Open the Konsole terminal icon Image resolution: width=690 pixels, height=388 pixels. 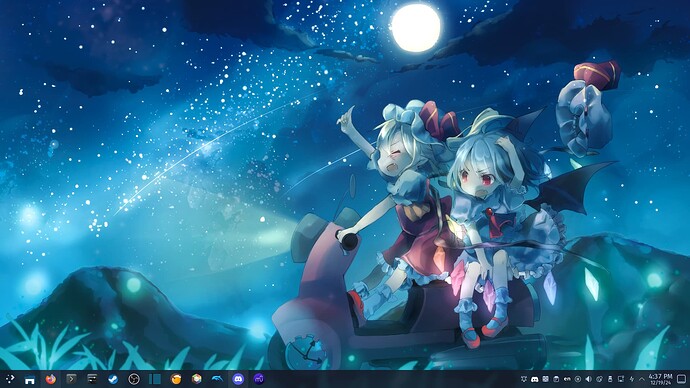[x=71, y=379]
